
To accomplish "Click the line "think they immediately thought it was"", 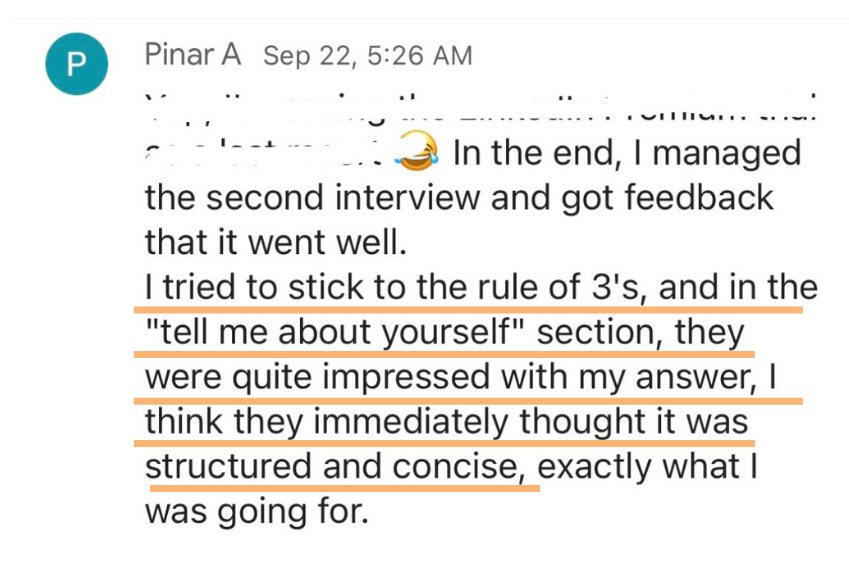I will (447, 422).
